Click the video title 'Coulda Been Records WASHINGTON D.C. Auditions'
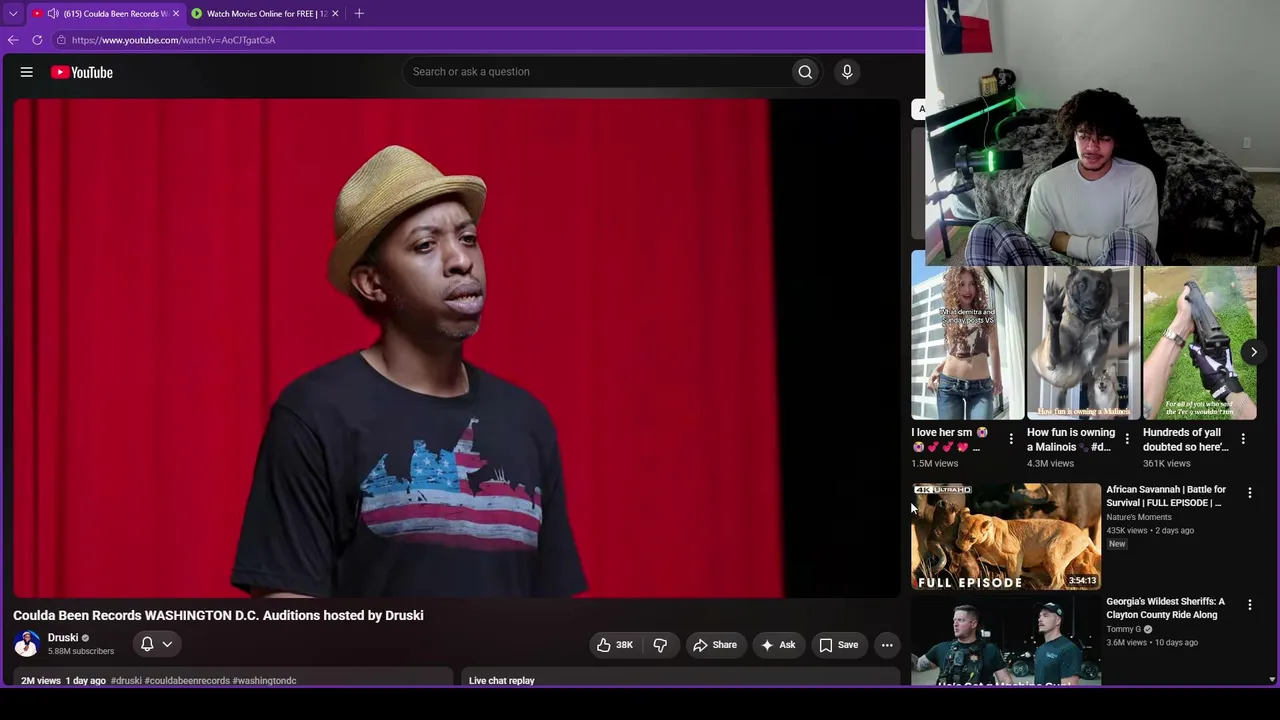The width and height of the screenshot is (1280, 720). click(218, 615)
